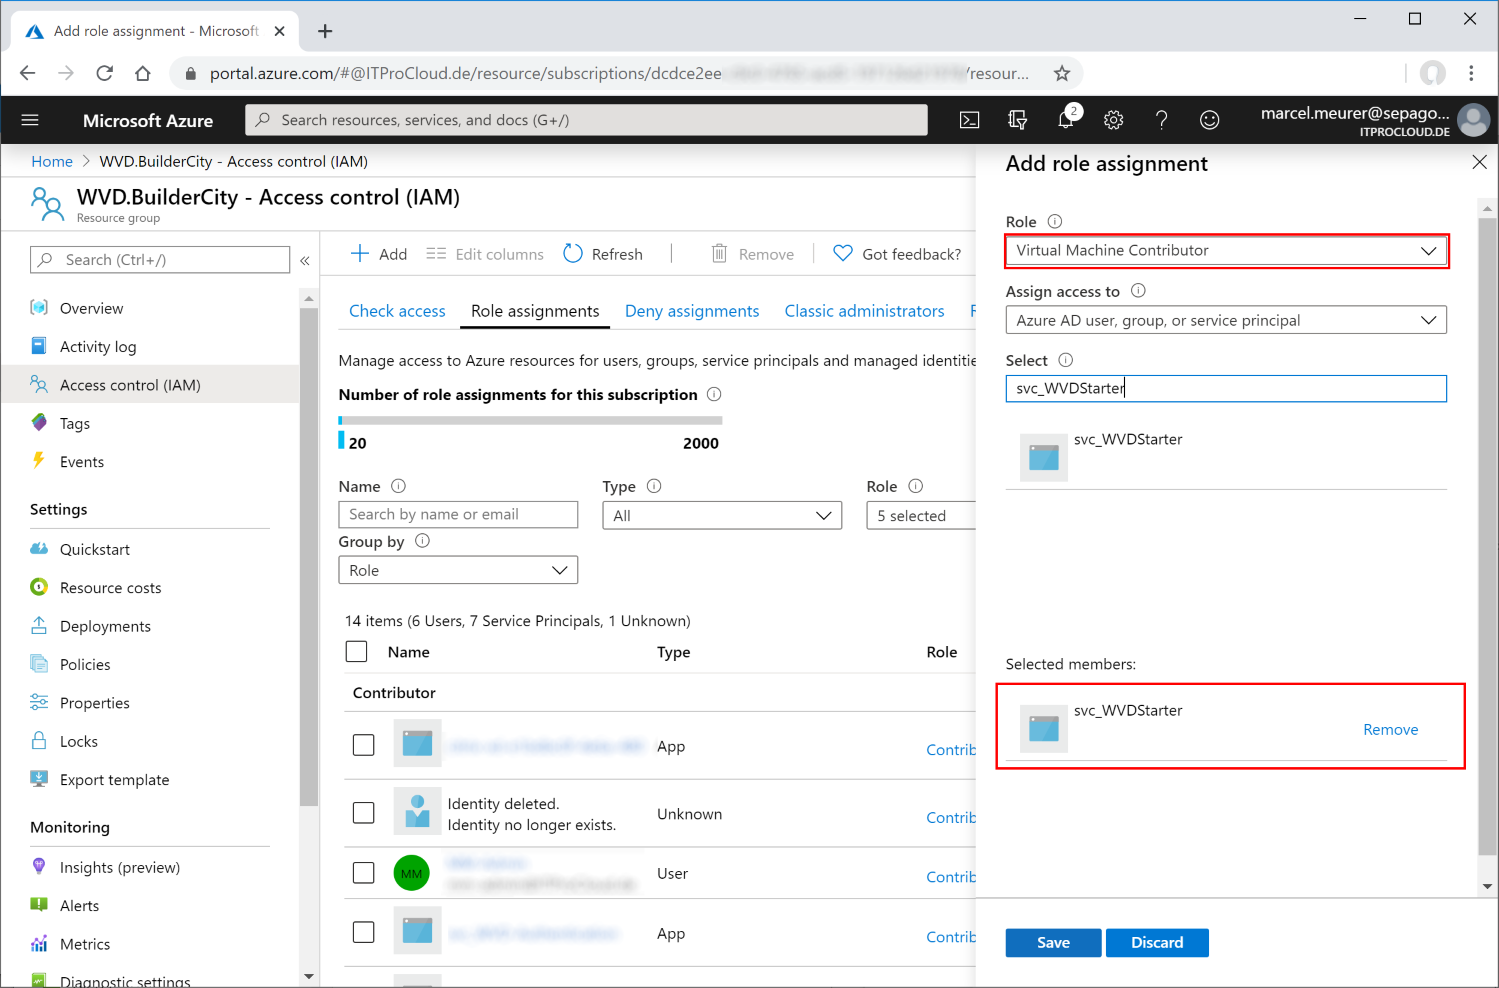
Task: Focus the Search by name or email field
Action: click(458, 514)
